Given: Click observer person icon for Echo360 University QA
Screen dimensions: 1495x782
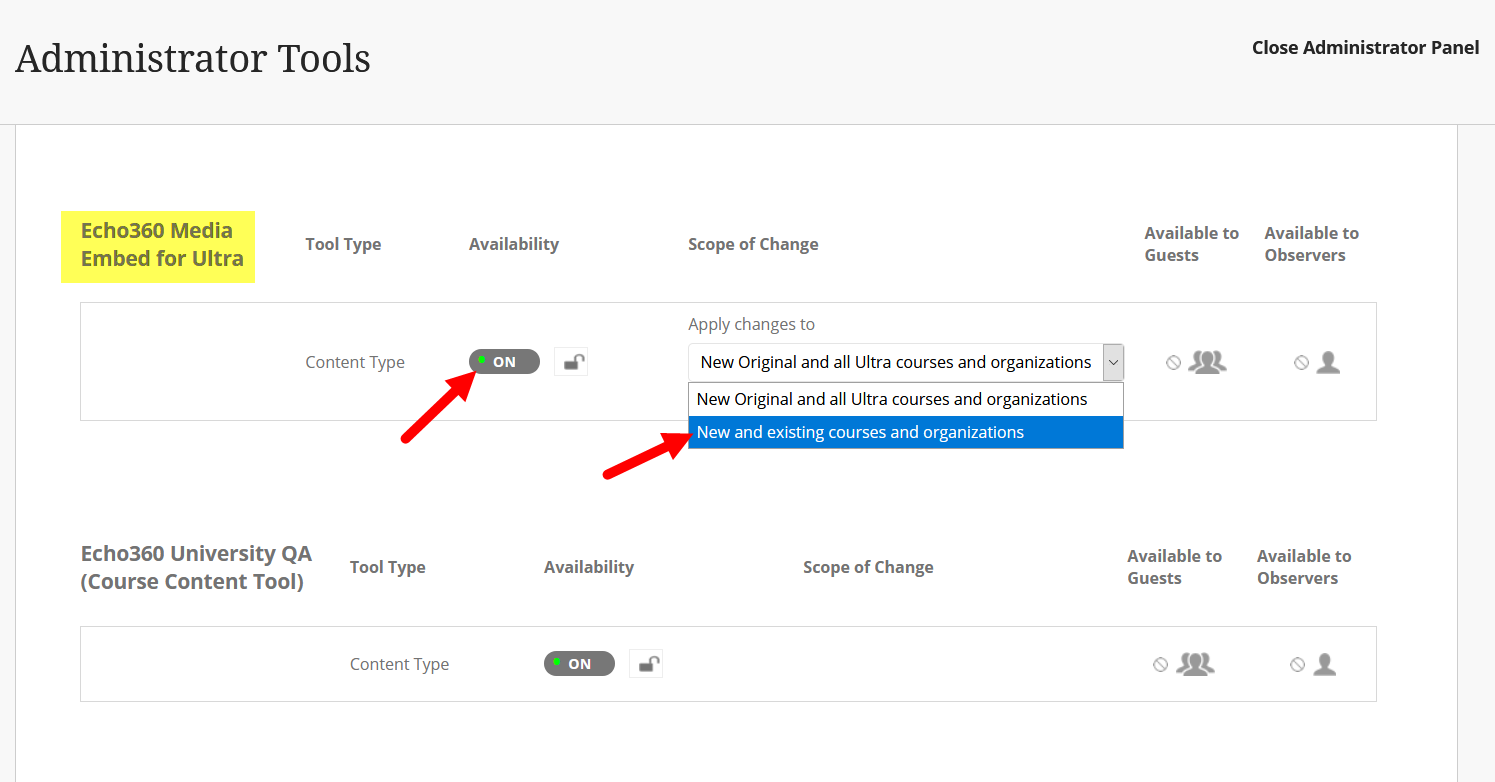Looking at the screenshot, I should click(1324, 664).
